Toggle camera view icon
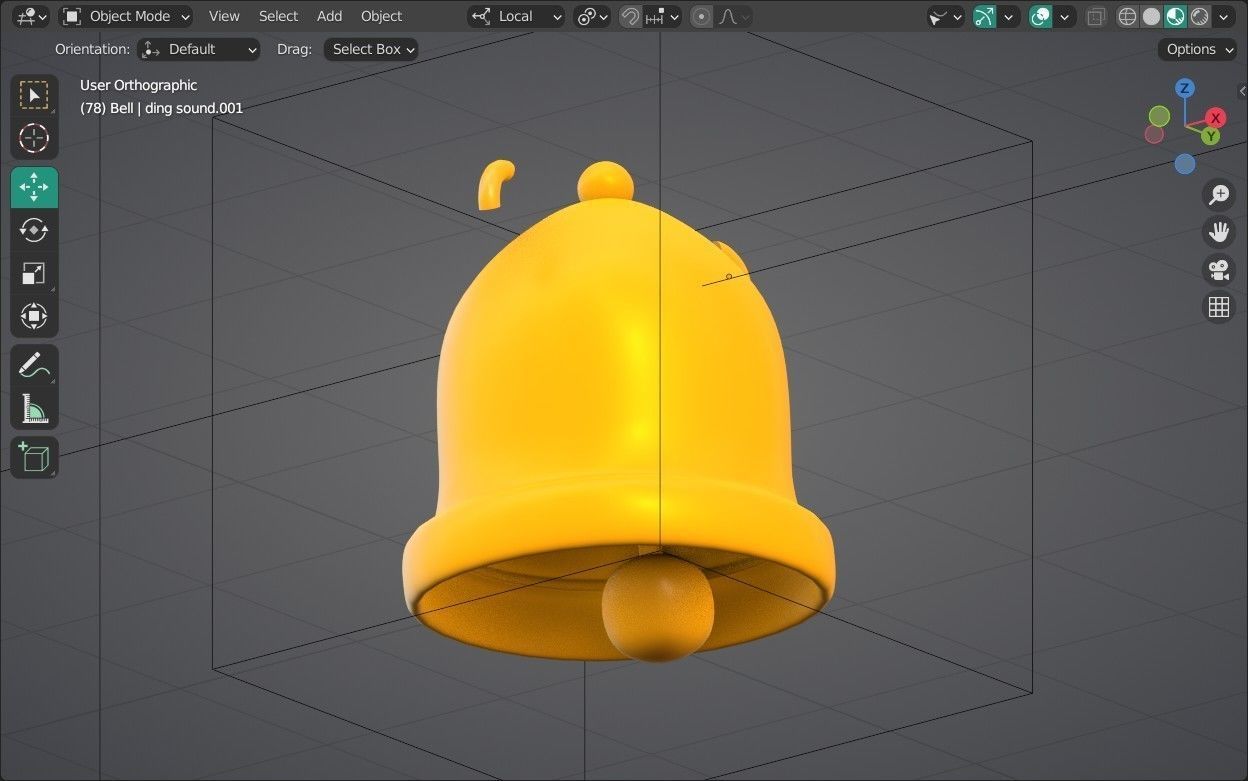This screenshot has height=781, width=1248. [1218, 270]
